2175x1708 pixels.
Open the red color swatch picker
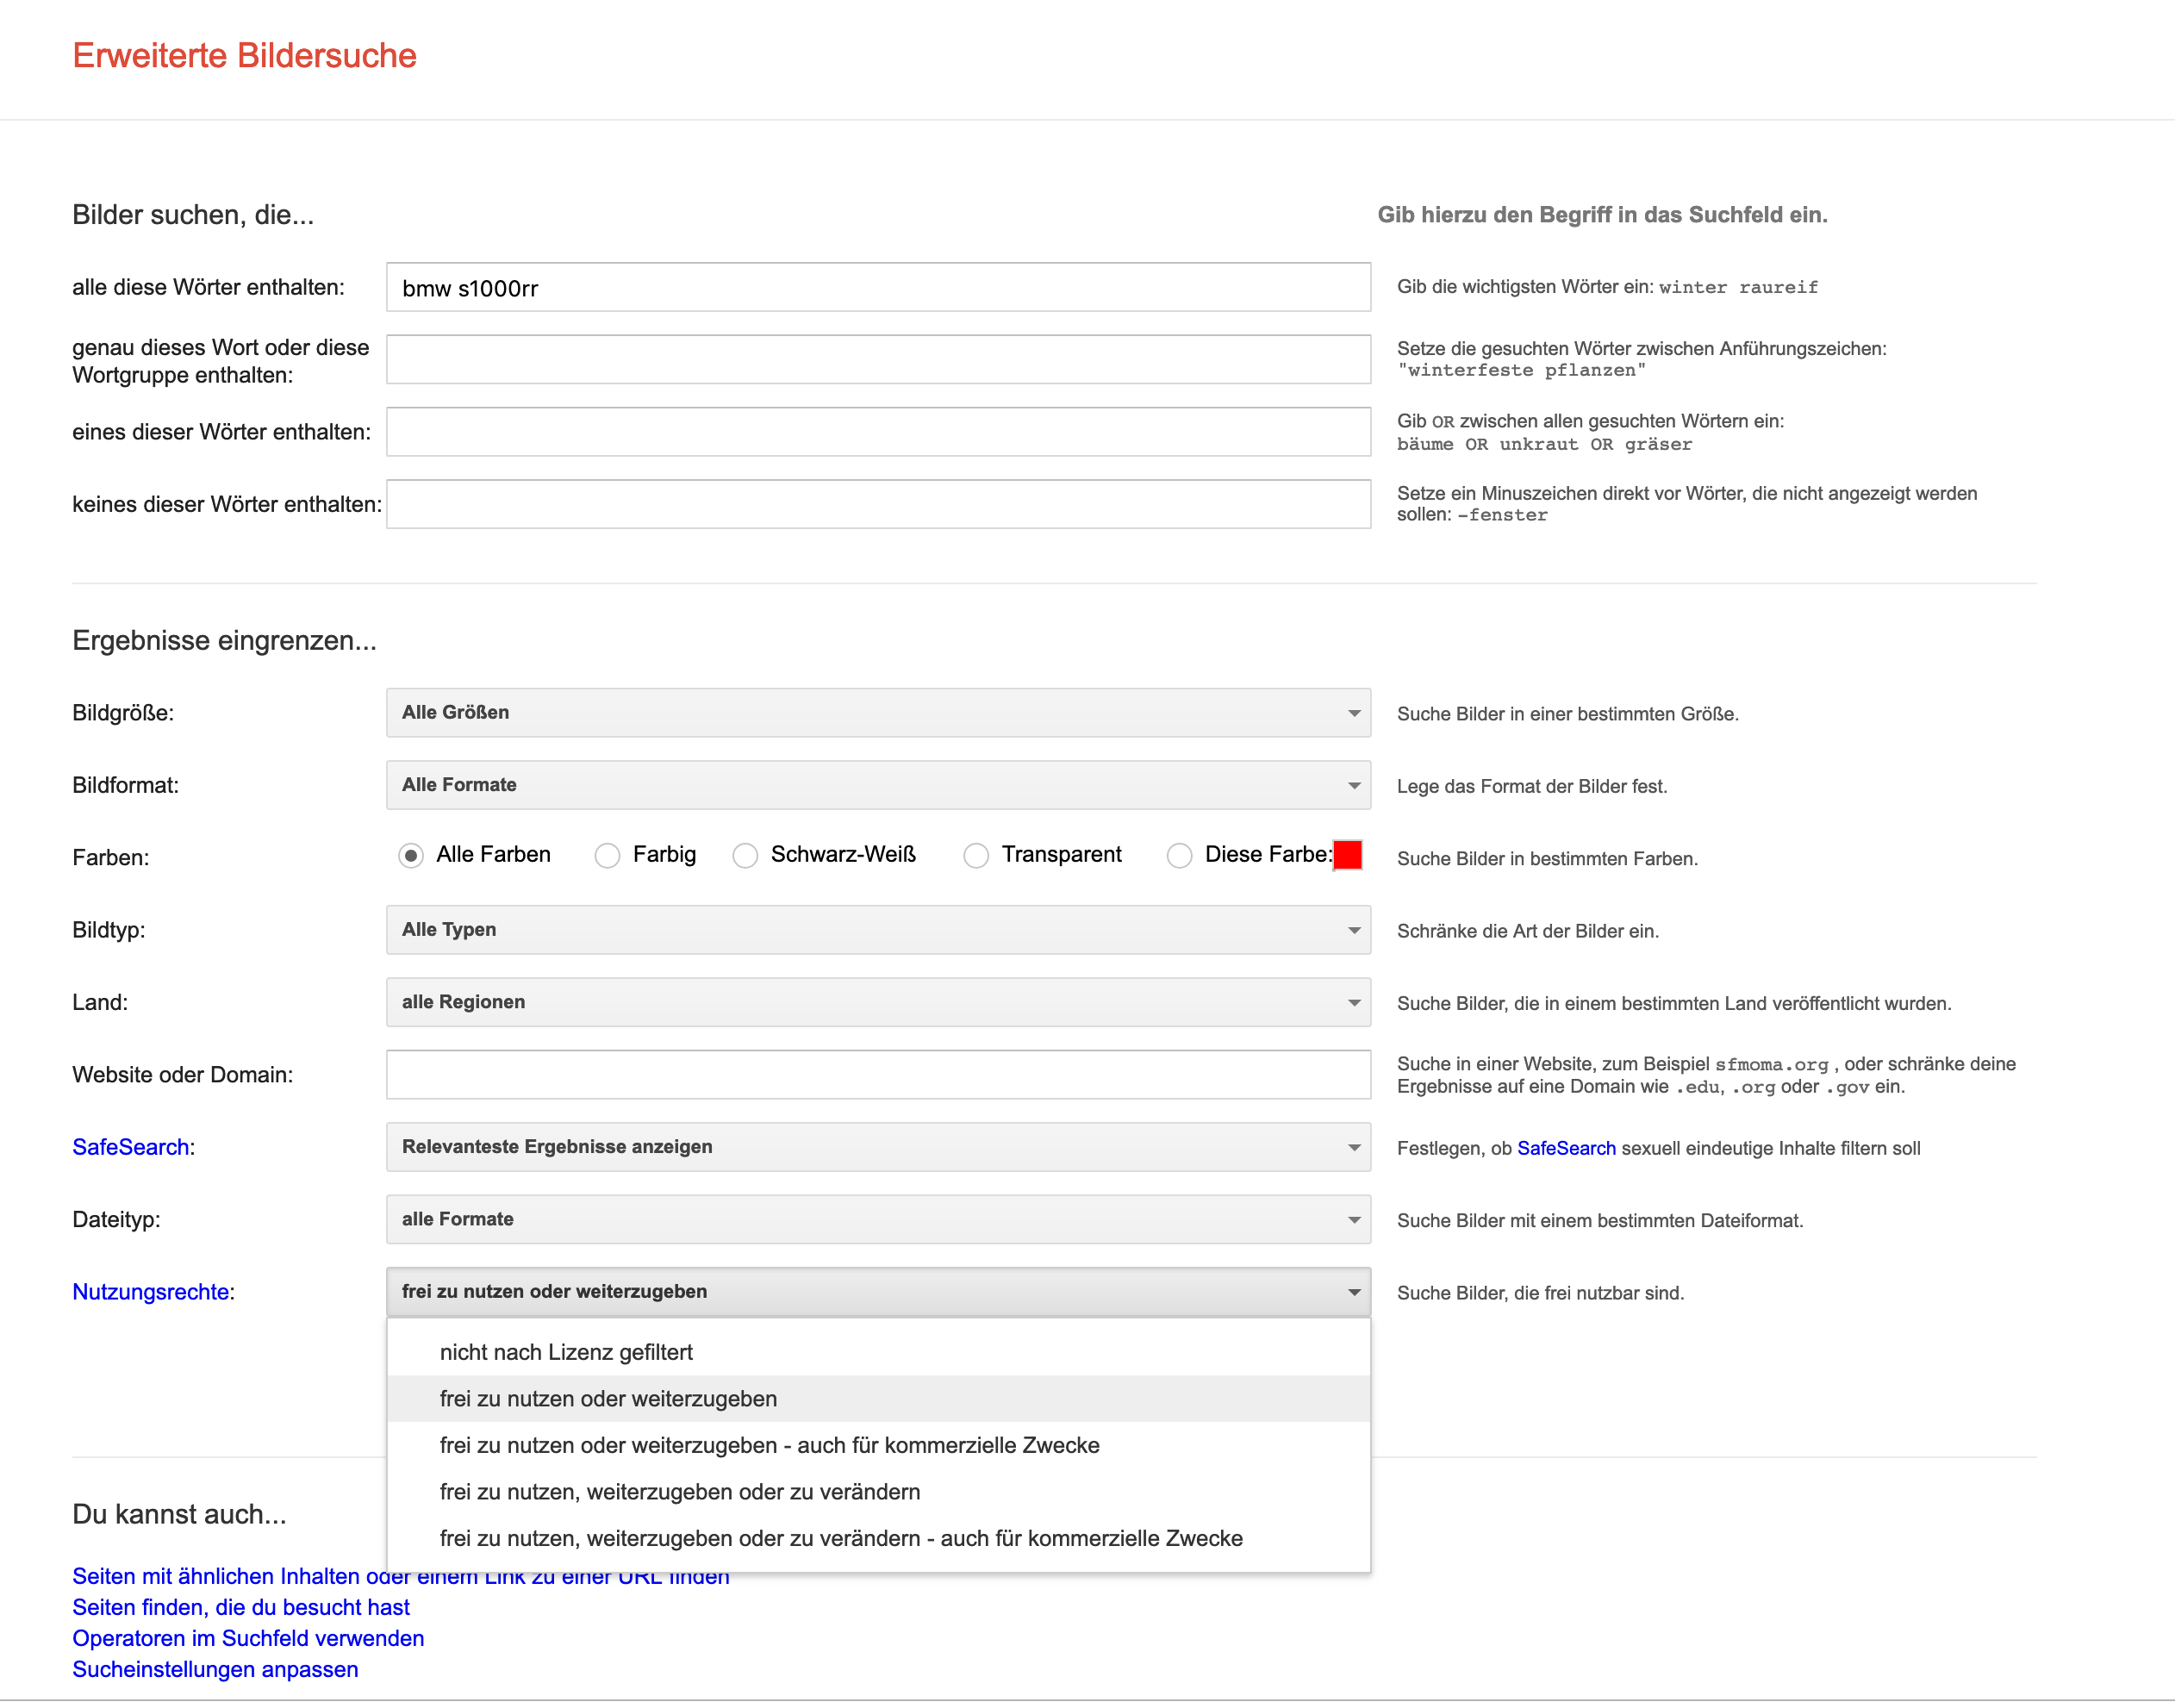pyautogui.click(x=1347, y=855)
